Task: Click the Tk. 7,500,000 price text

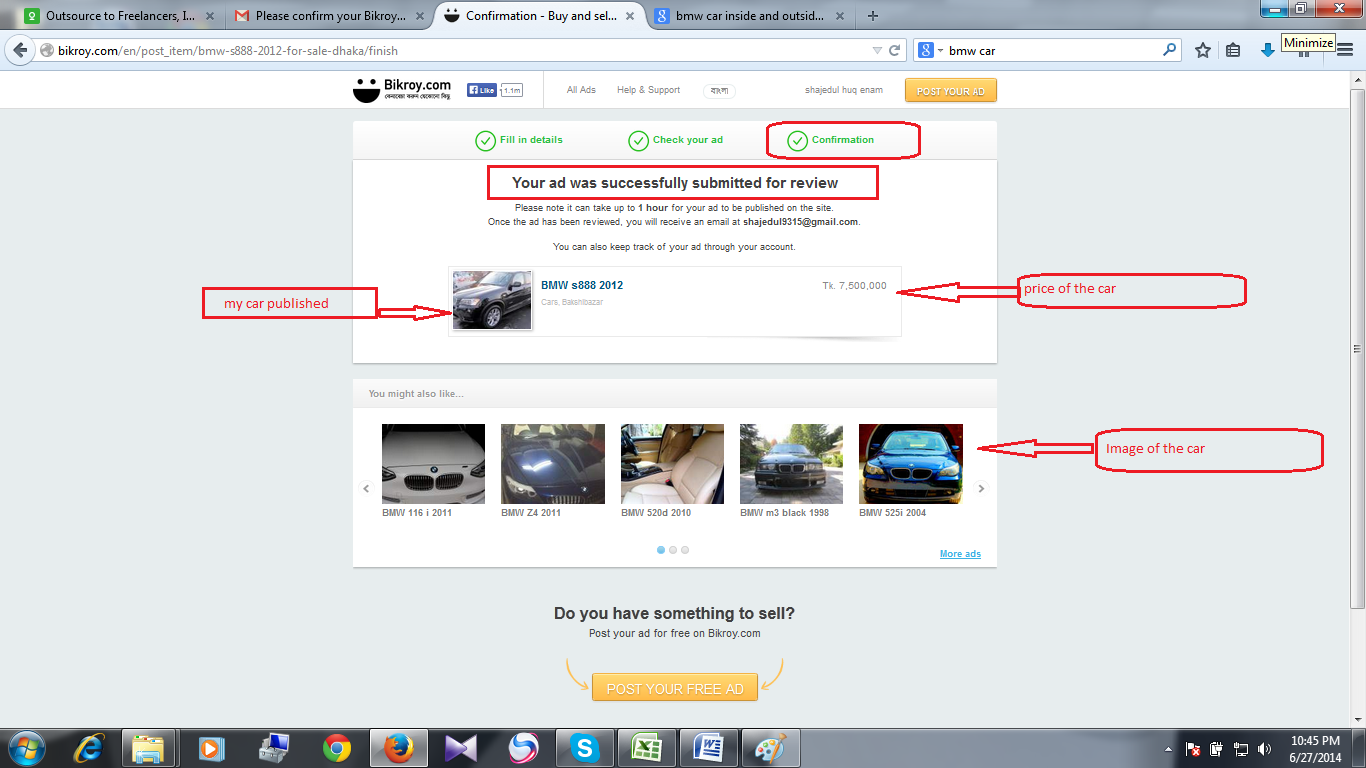Action: [854, 285]
